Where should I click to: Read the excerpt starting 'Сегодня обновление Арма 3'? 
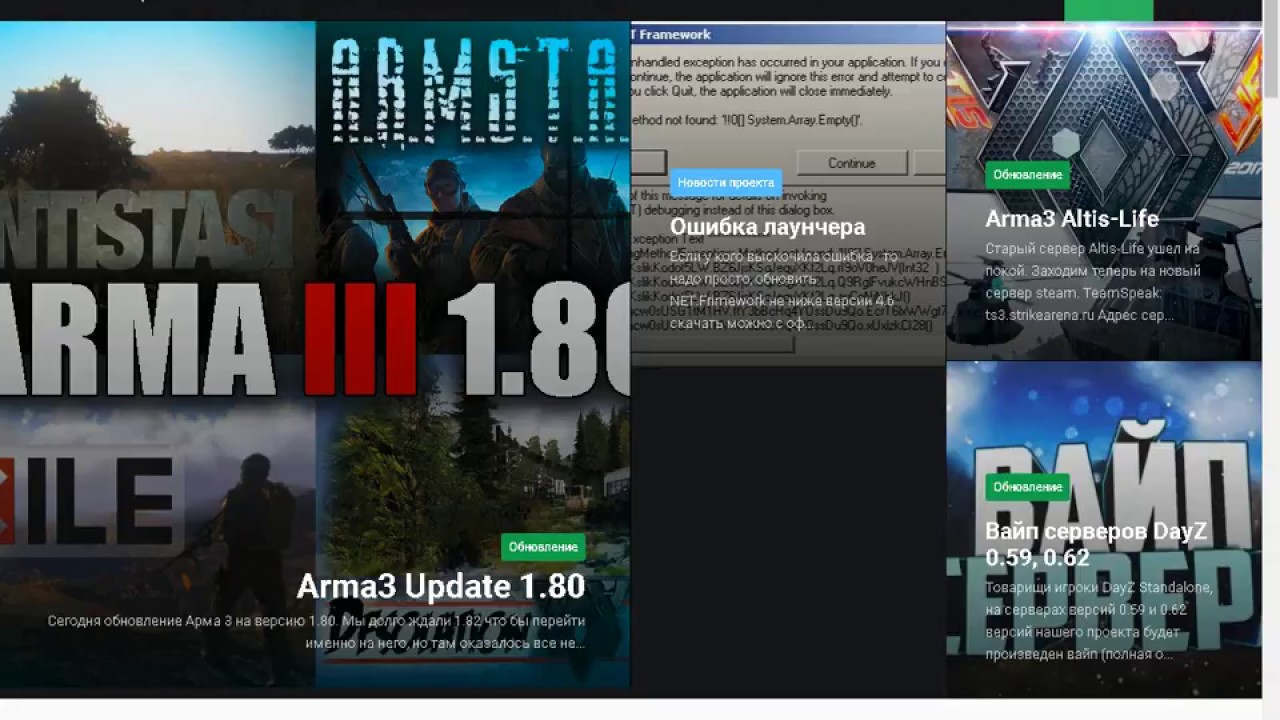coord(316,632)
